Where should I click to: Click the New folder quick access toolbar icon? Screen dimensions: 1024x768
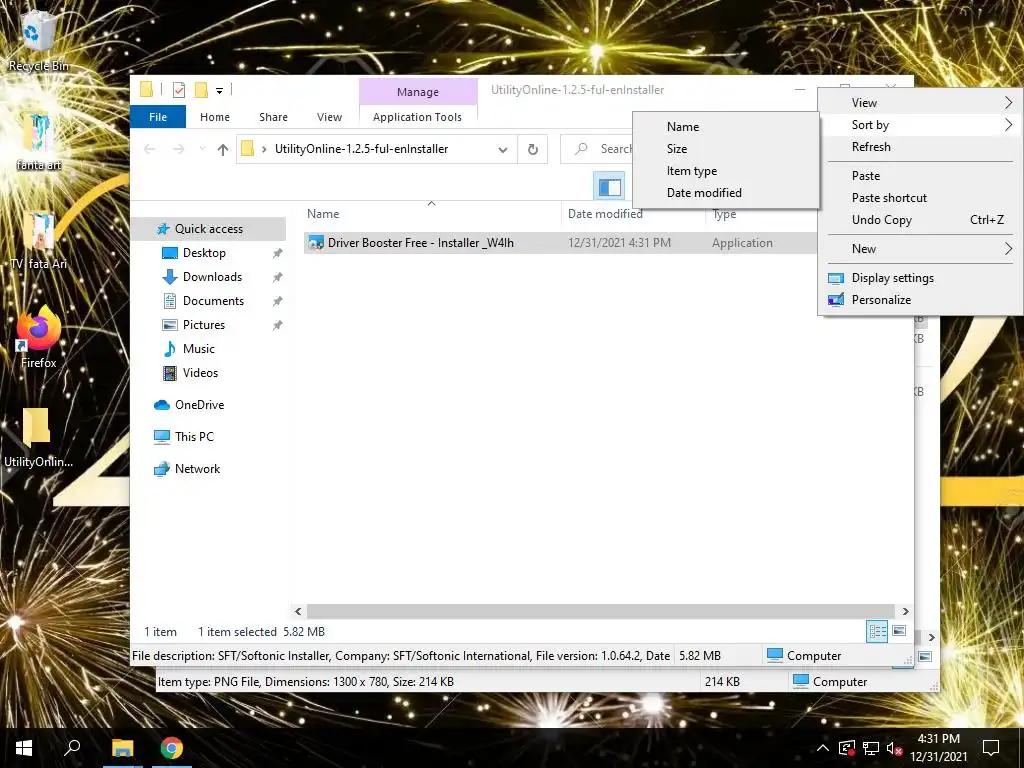tap(201, 90)
